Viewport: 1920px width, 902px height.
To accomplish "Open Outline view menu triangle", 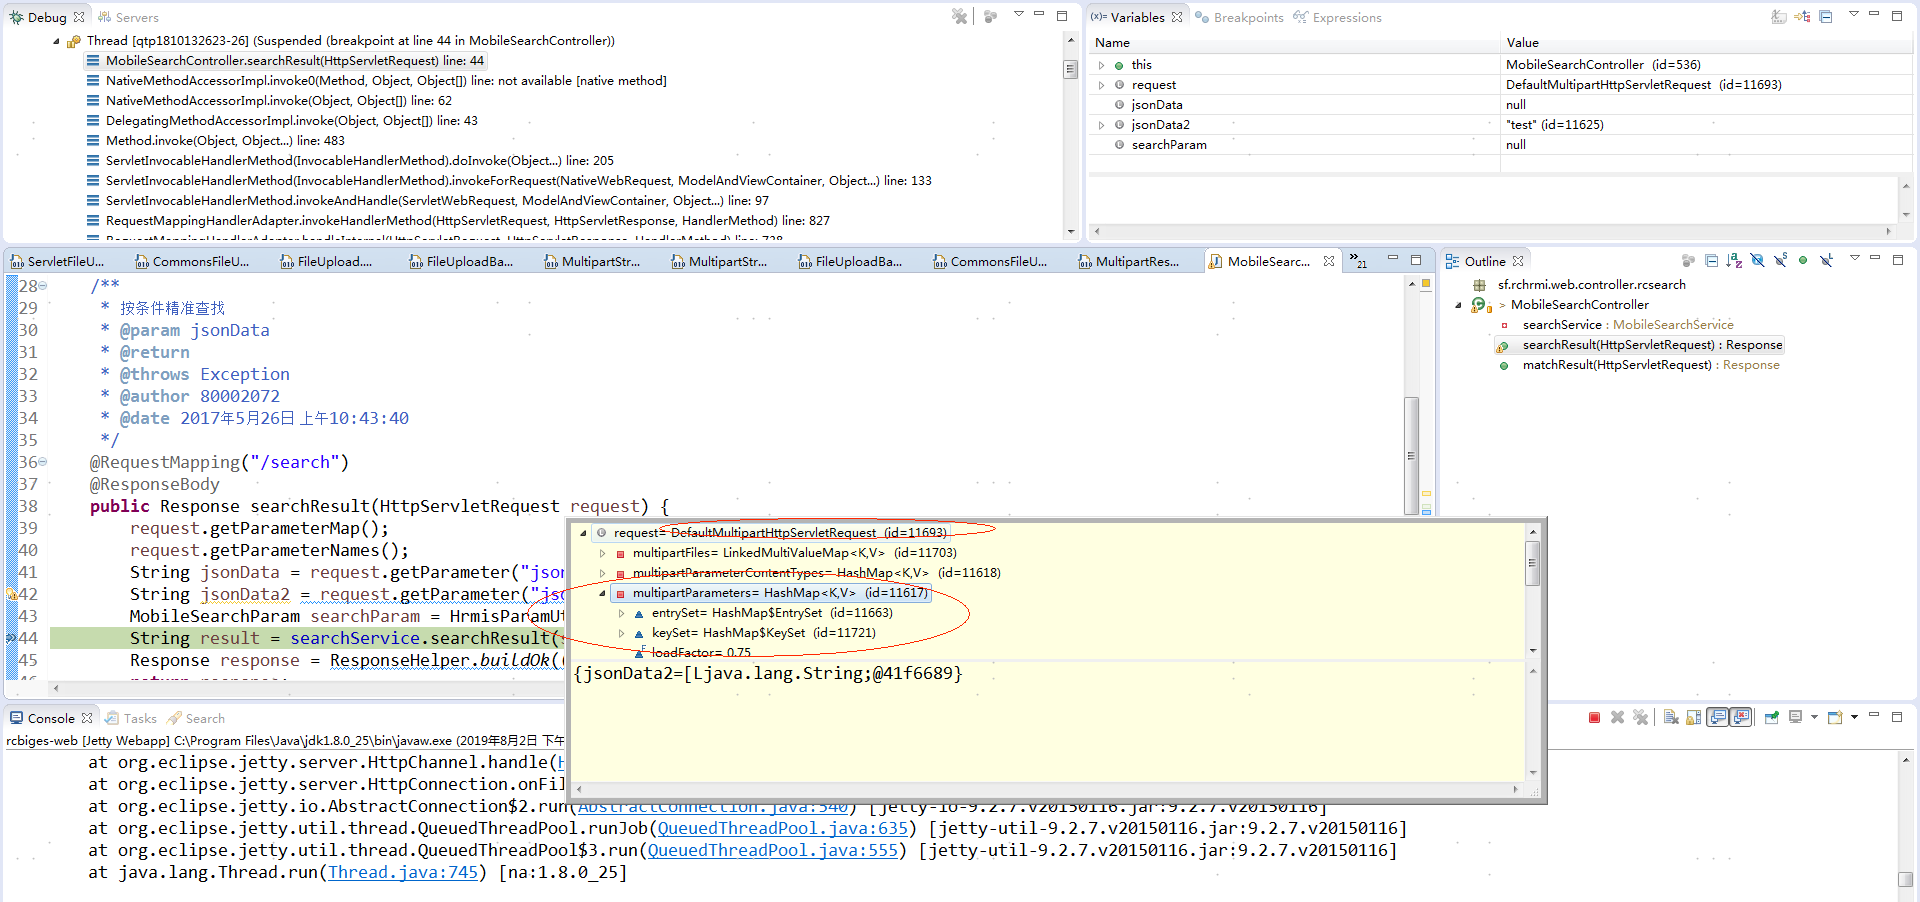I will [1854, 258].
